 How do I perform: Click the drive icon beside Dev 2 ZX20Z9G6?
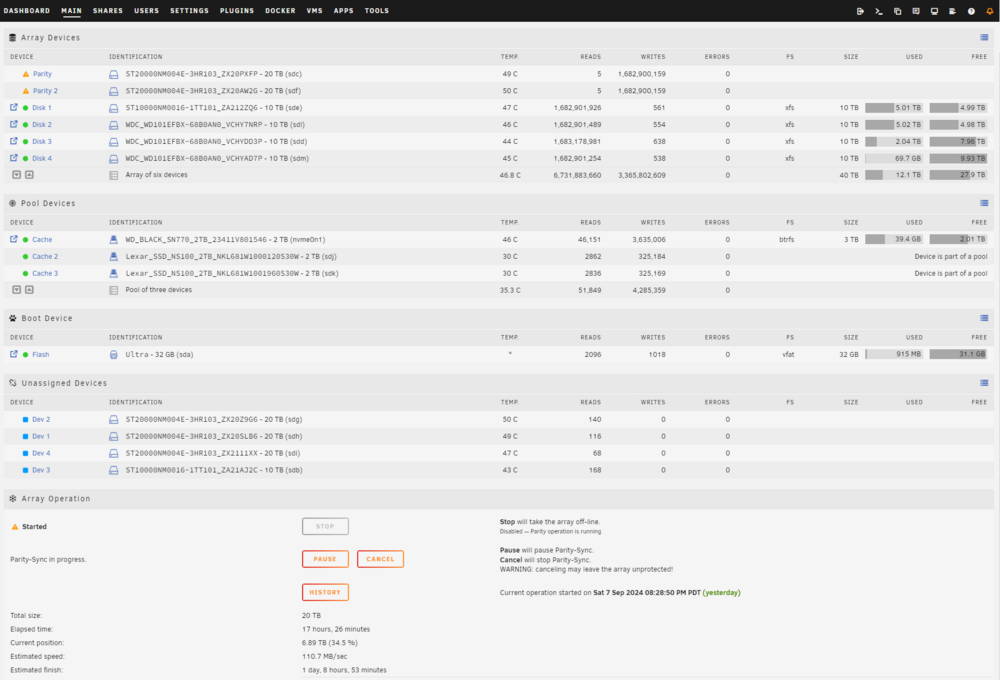(114, 420)
